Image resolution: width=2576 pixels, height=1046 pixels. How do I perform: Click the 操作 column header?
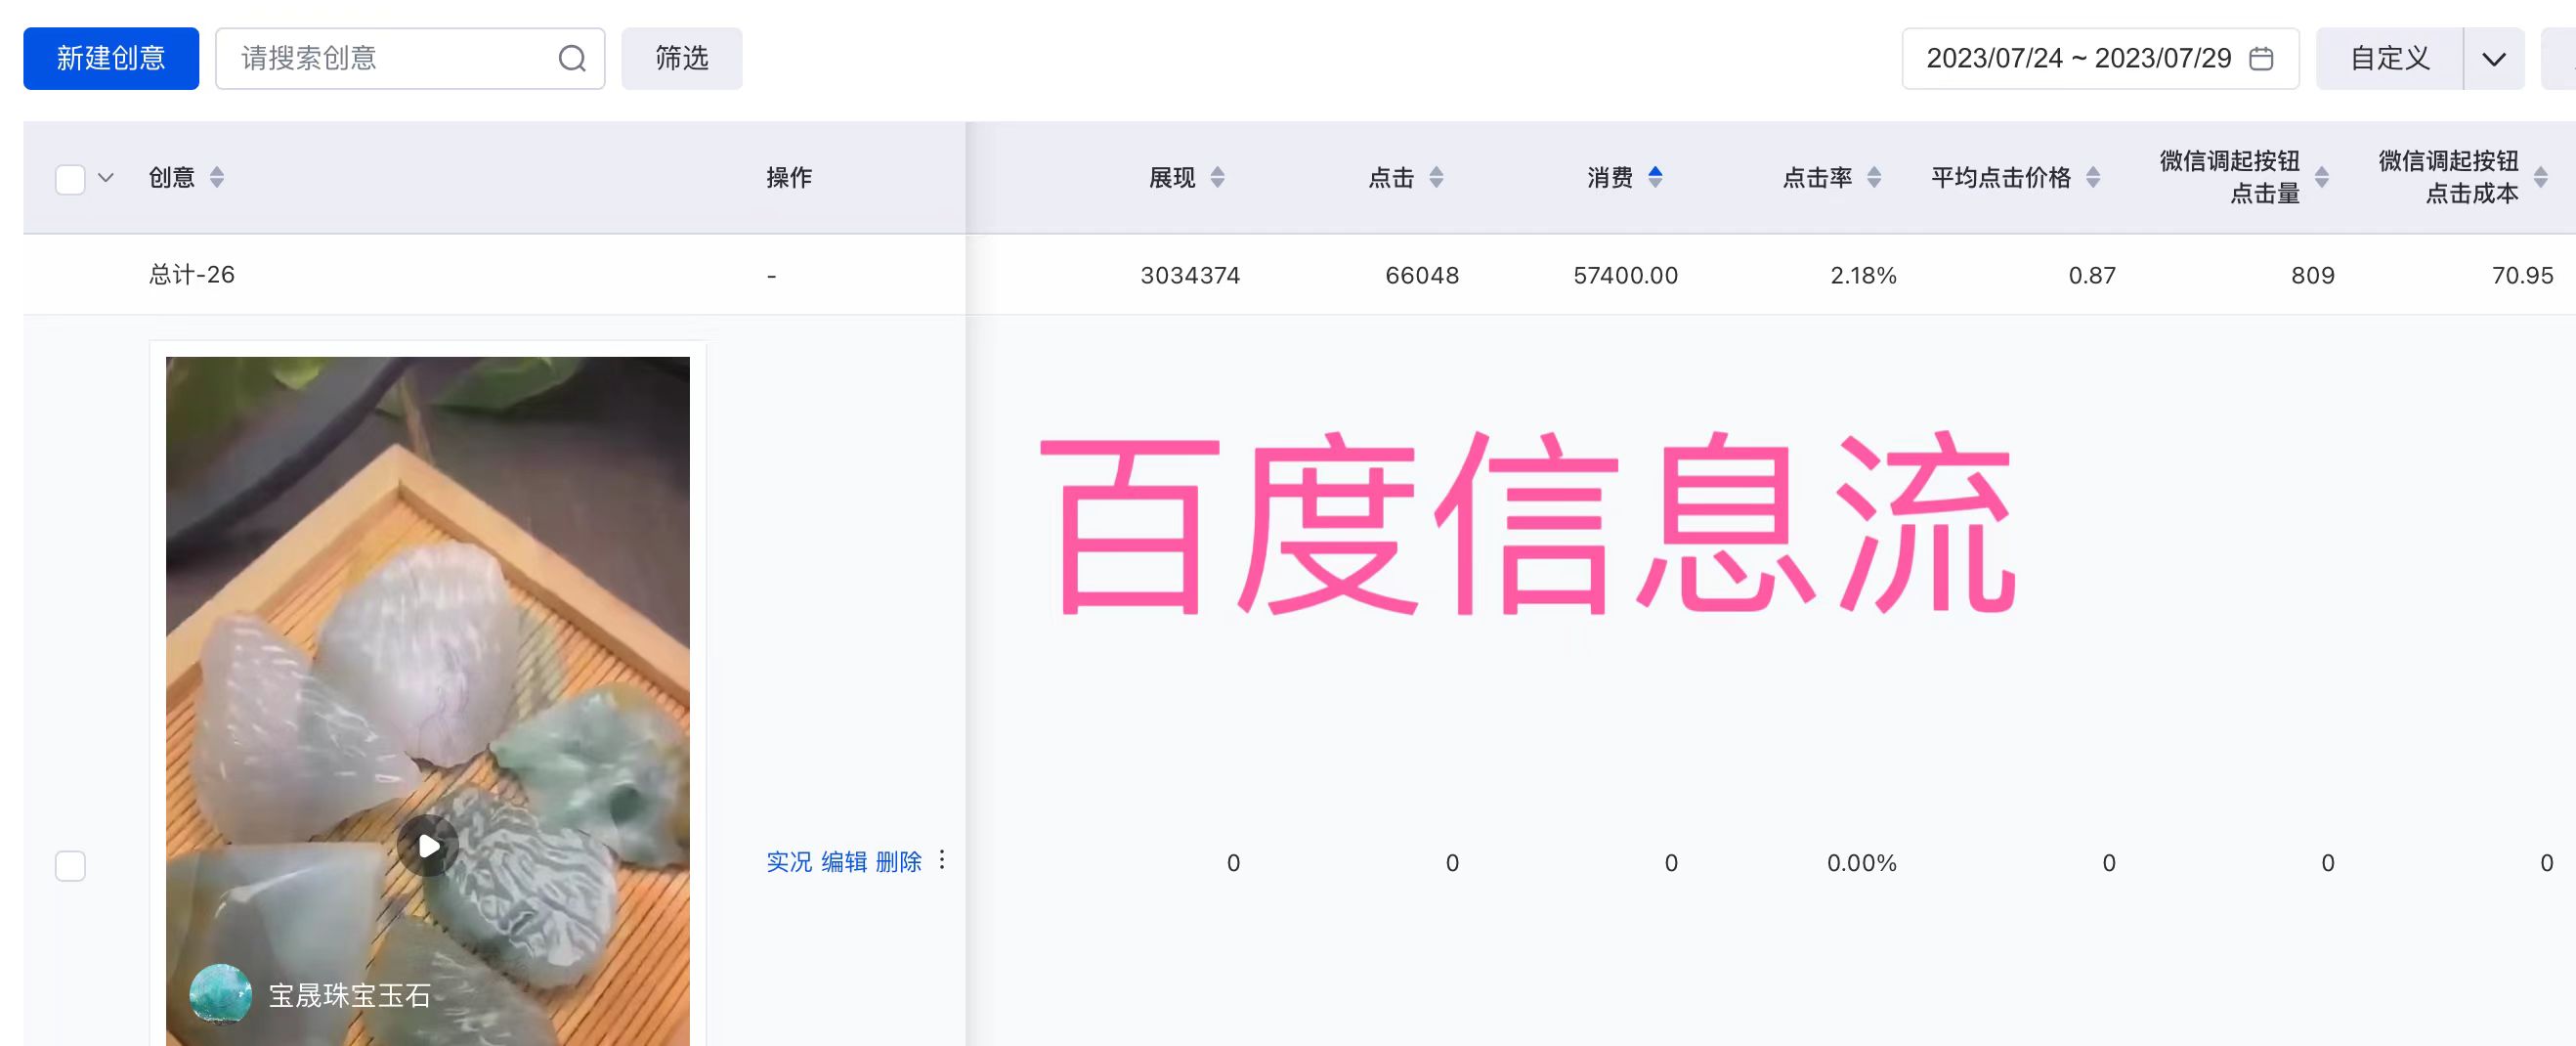[x=789, y=178]
